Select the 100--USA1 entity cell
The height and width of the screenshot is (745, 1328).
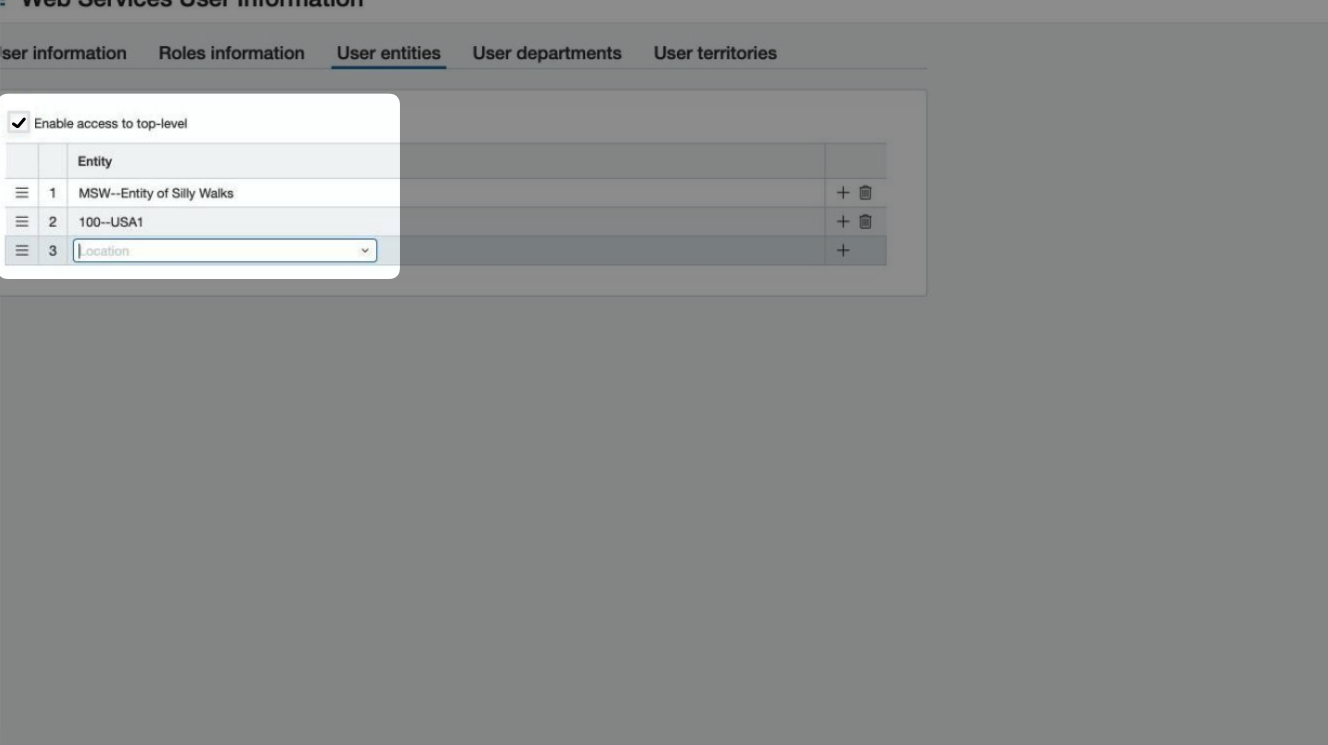(111, 222)
